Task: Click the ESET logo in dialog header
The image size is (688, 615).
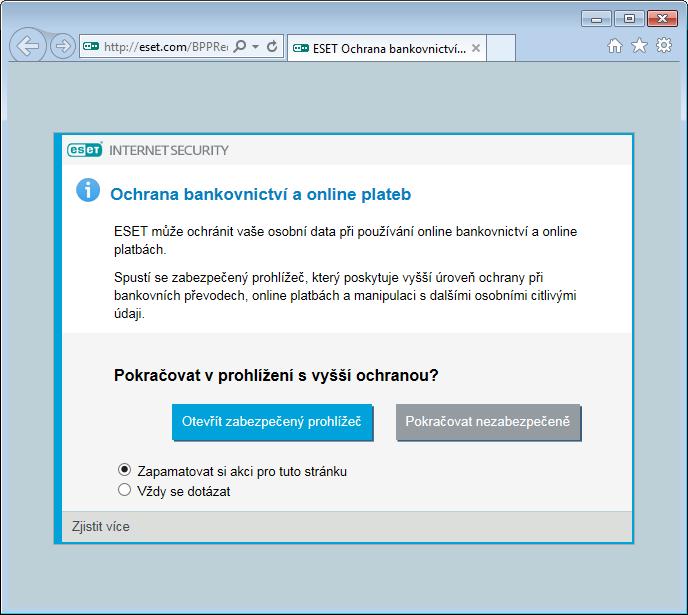Action: click(85, 150)
